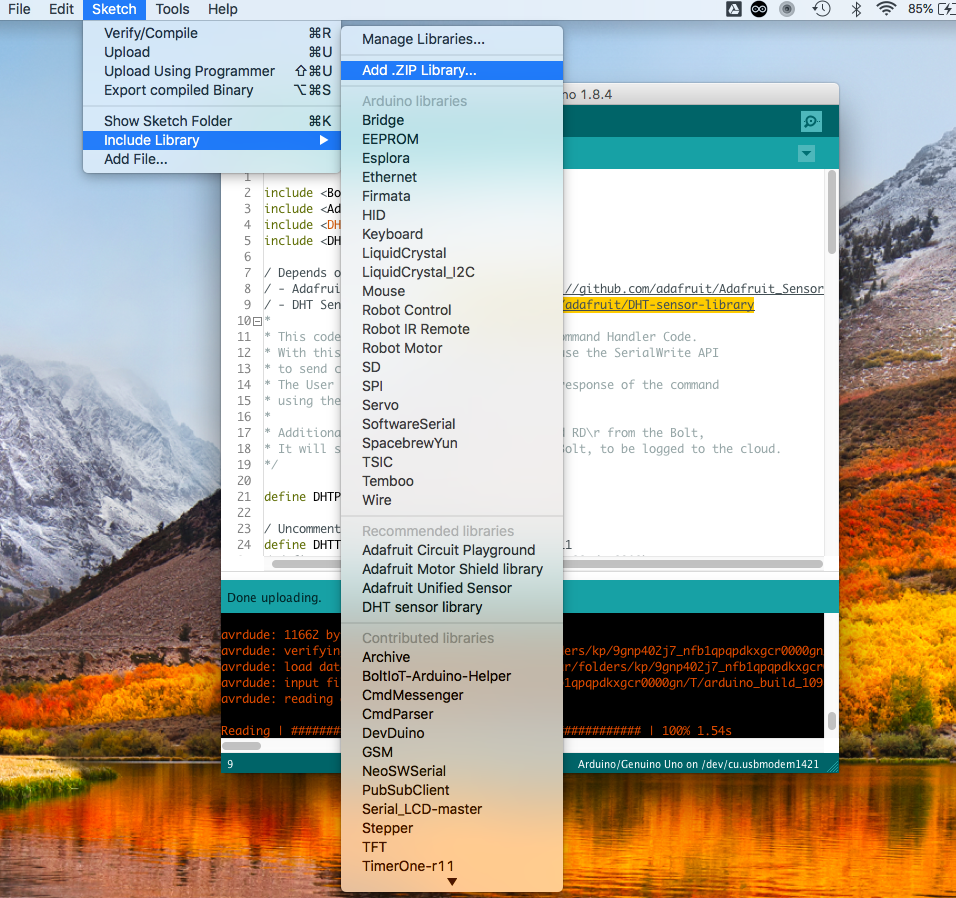Click the gray circular menu bar icon
The width and height of the screenshot is (956, 898).
click(x=788, y=9)
